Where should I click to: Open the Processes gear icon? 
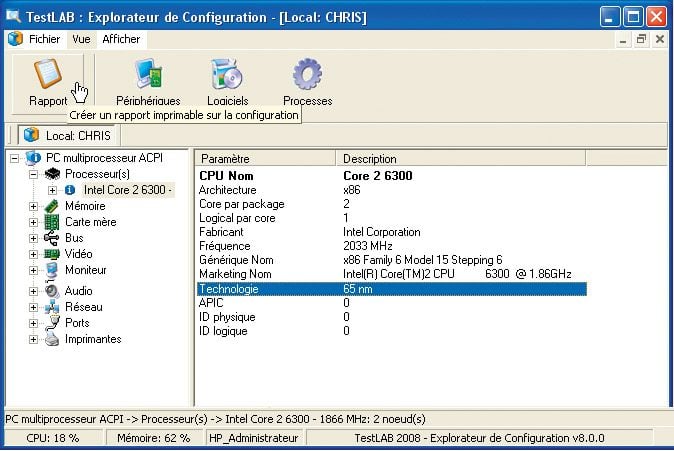point(307,74)
